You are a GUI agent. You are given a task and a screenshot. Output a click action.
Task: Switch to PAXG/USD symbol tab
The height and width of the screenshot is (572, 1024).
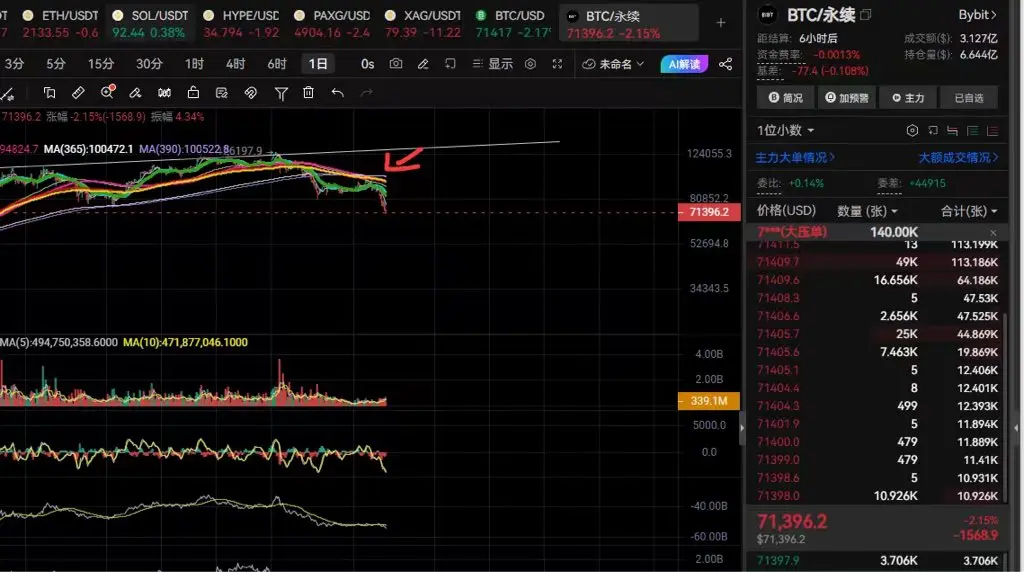click(332, 24)
